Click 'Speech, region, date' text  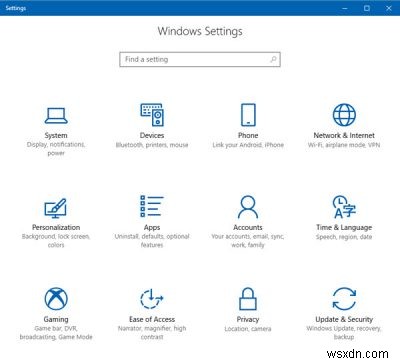(x=344, y=237)
